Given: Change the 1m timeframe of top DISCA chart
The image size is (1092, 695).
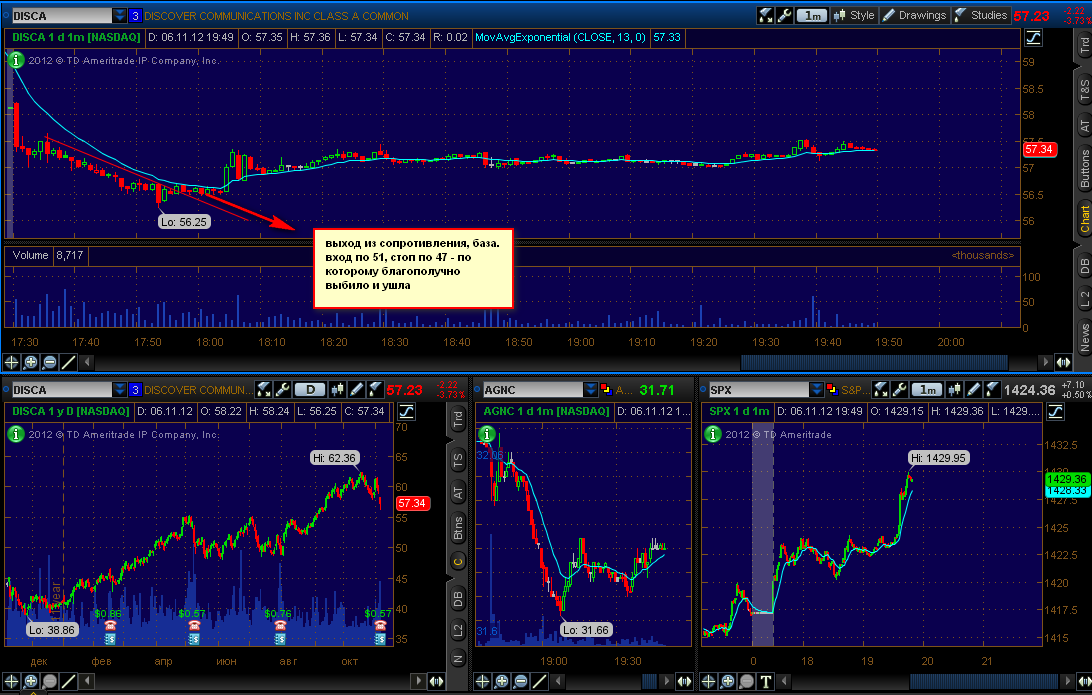Looking at the screenshot, I should pos(811,15).
